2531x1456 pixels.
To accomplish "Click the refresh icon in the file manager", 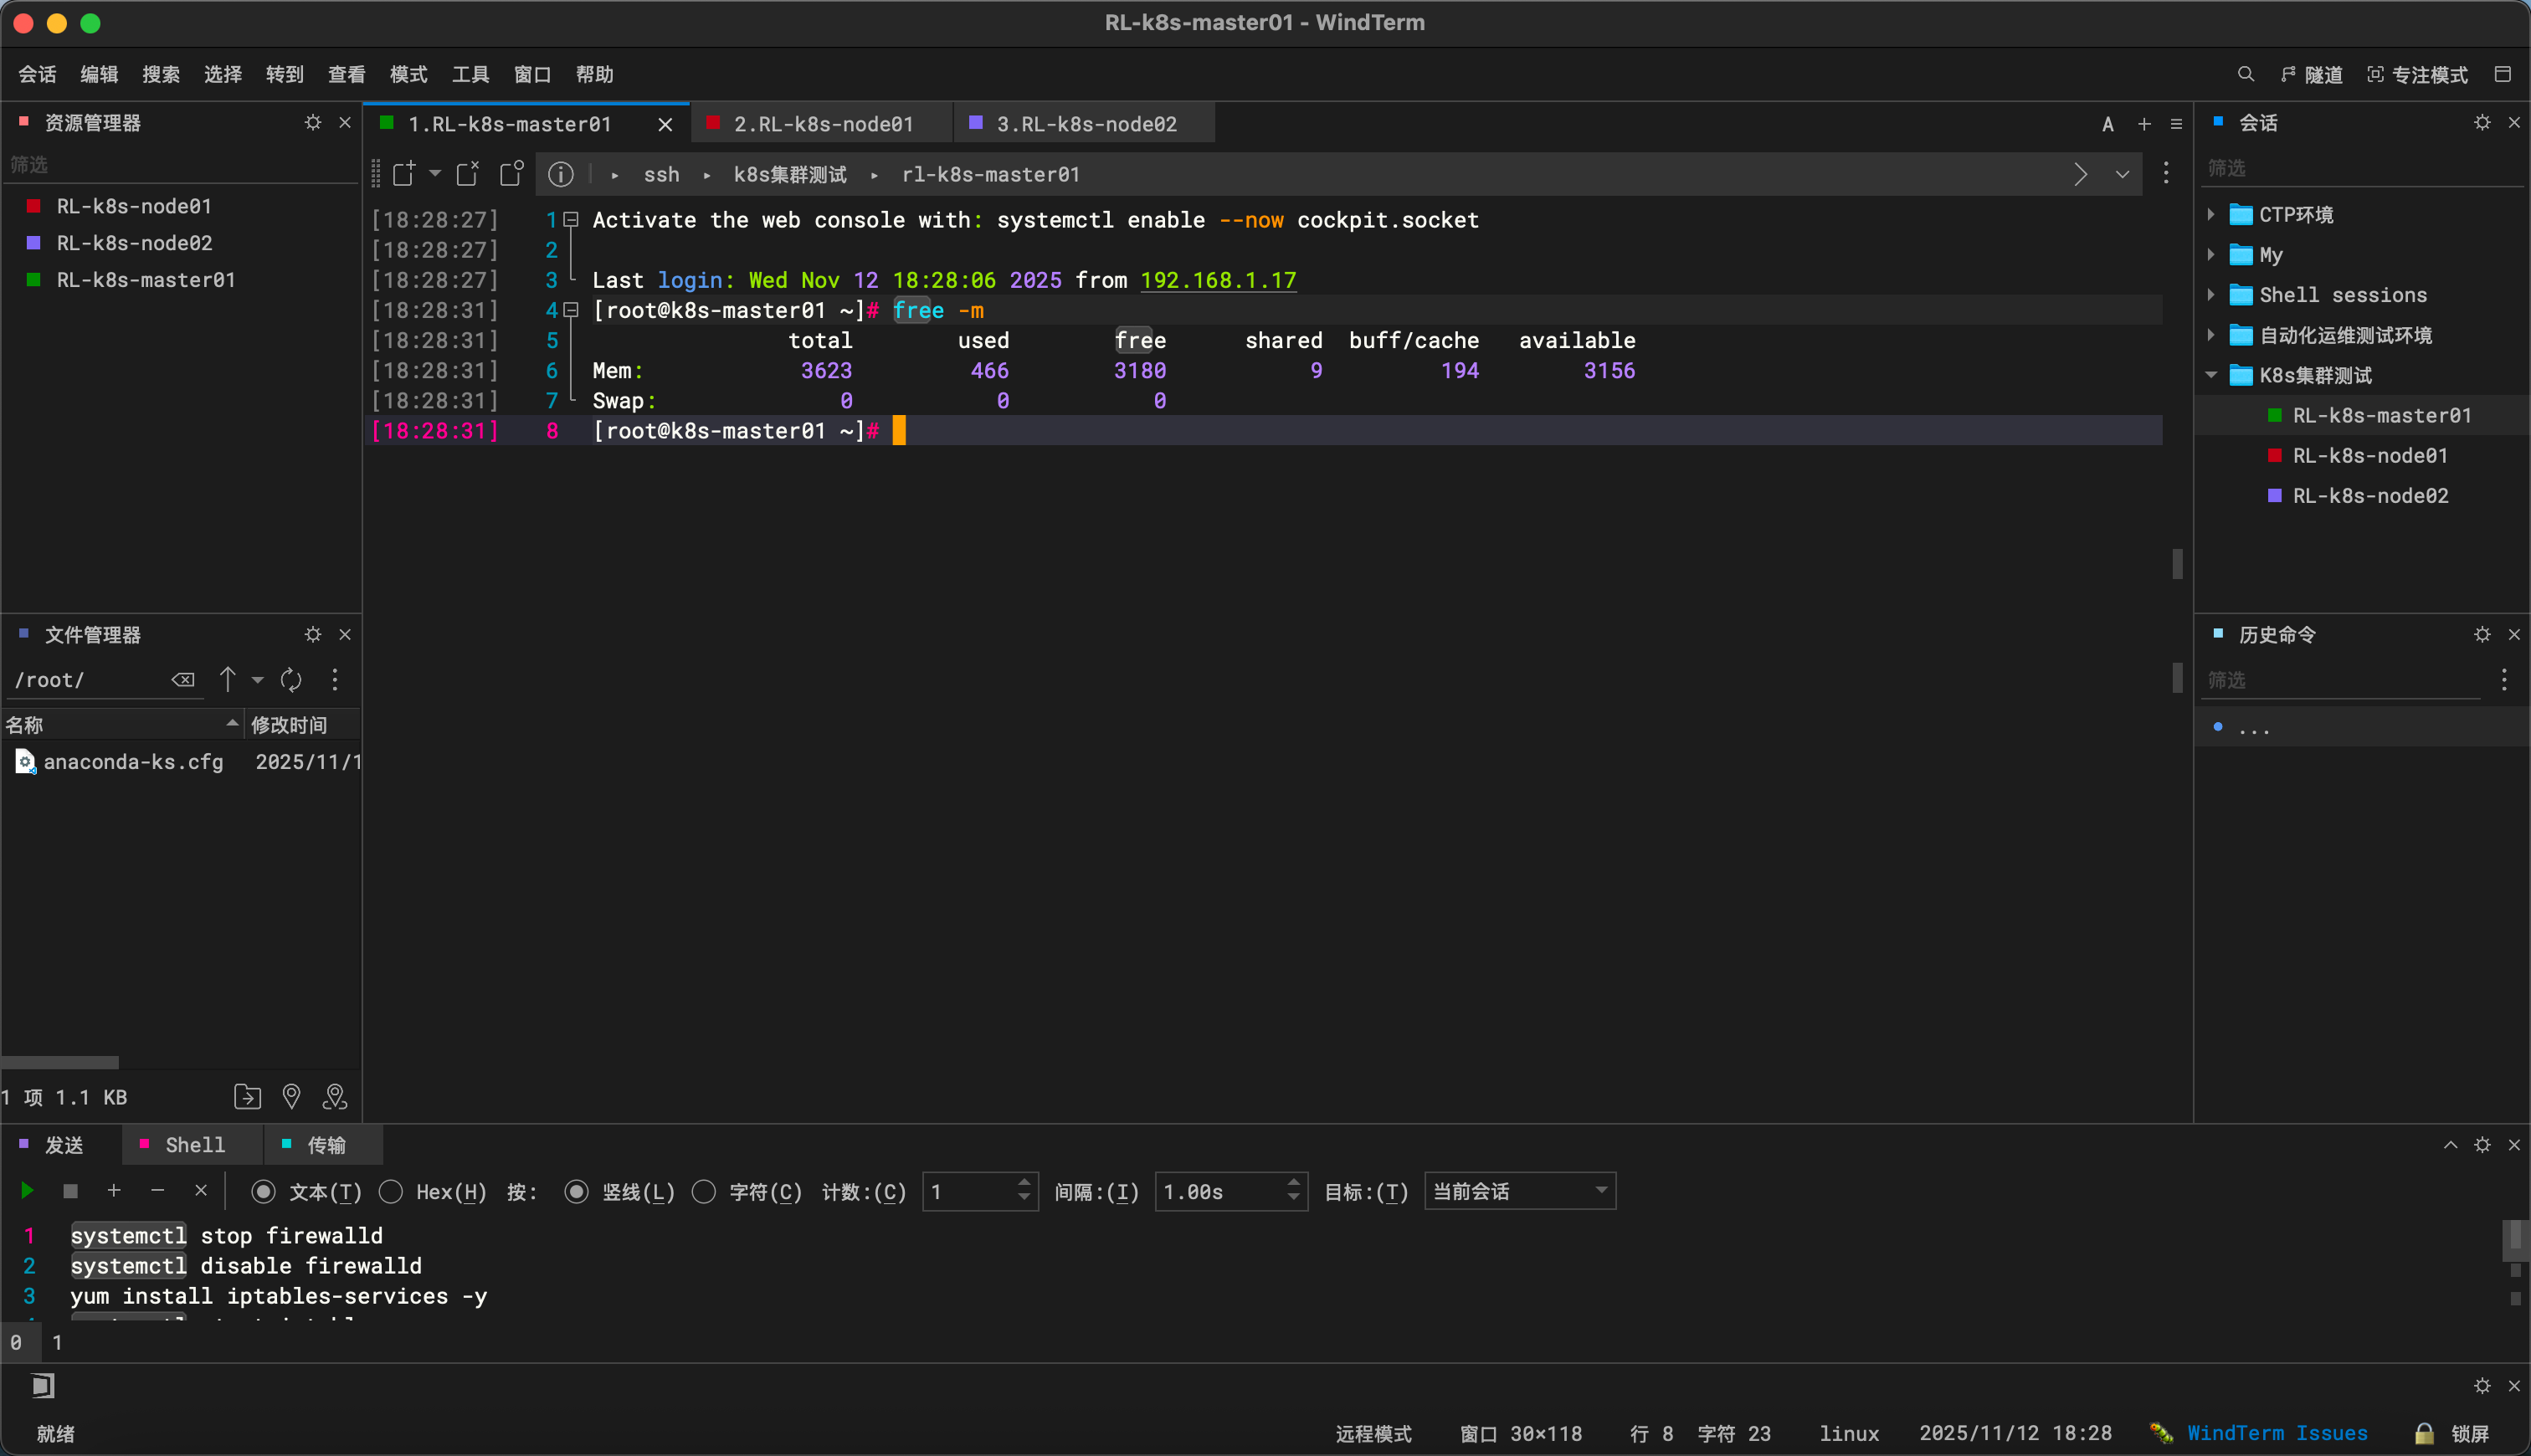I will tap(291, 680).
